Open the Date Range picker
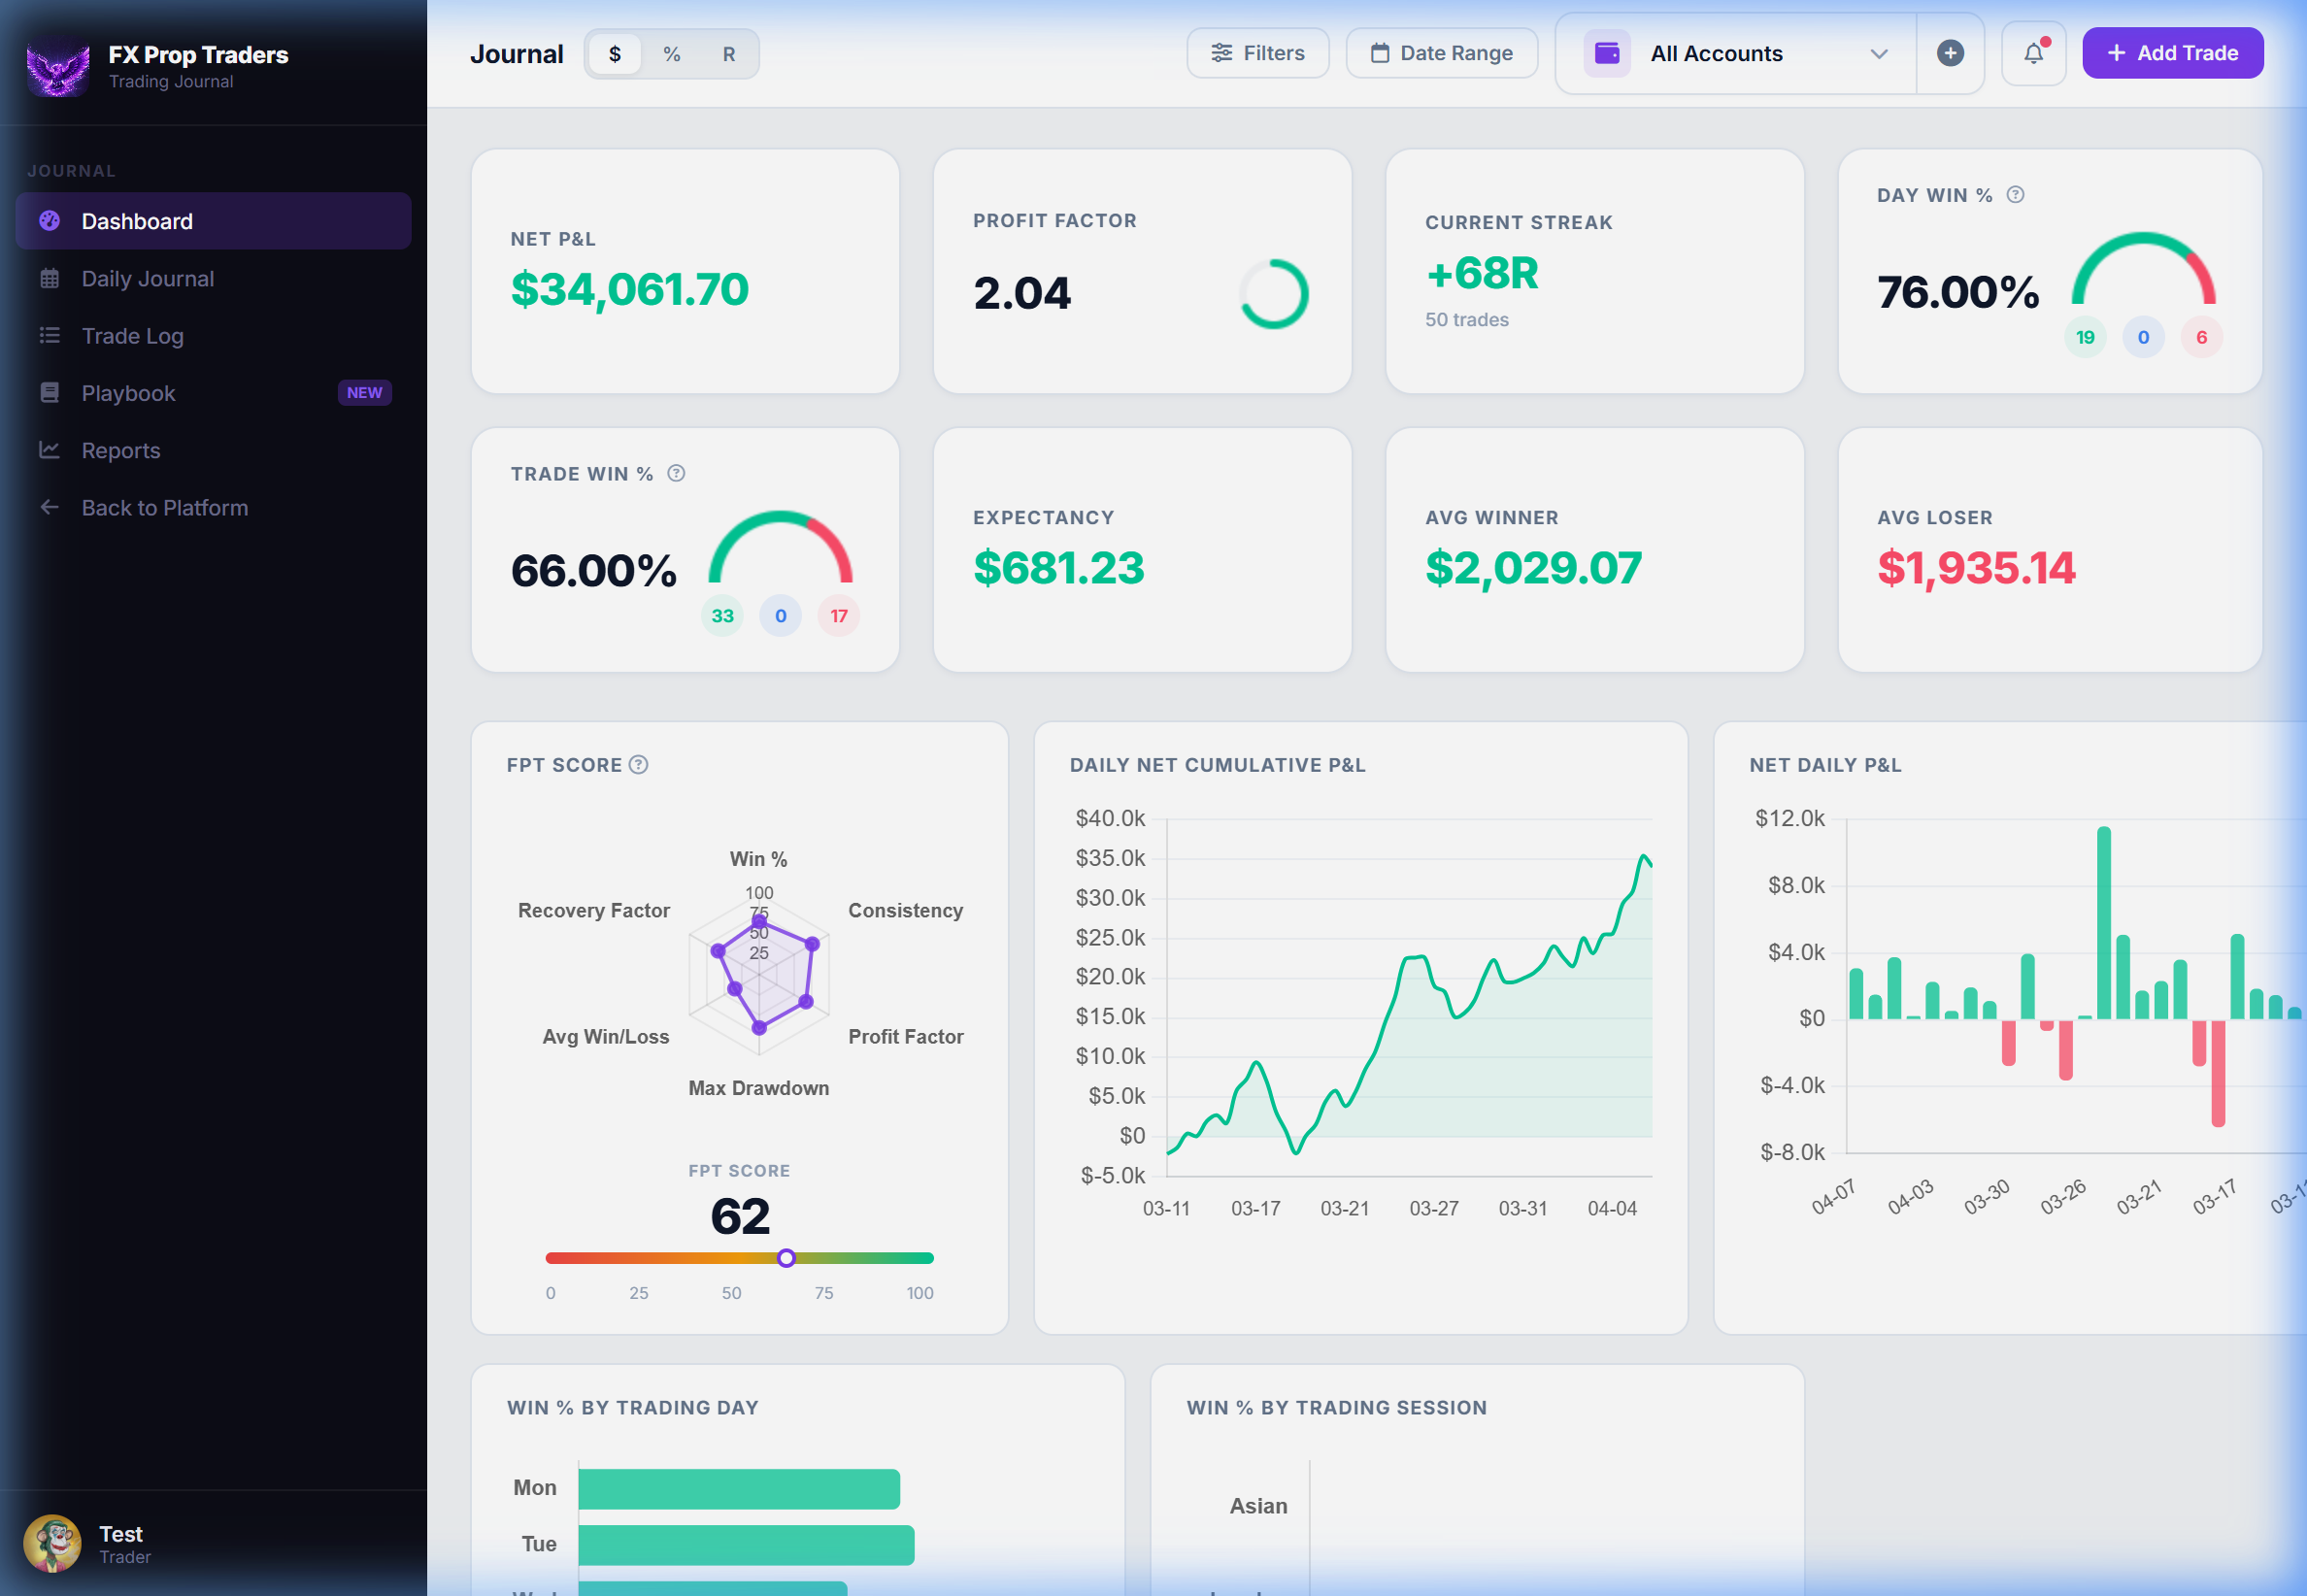 coord(1441,53)
